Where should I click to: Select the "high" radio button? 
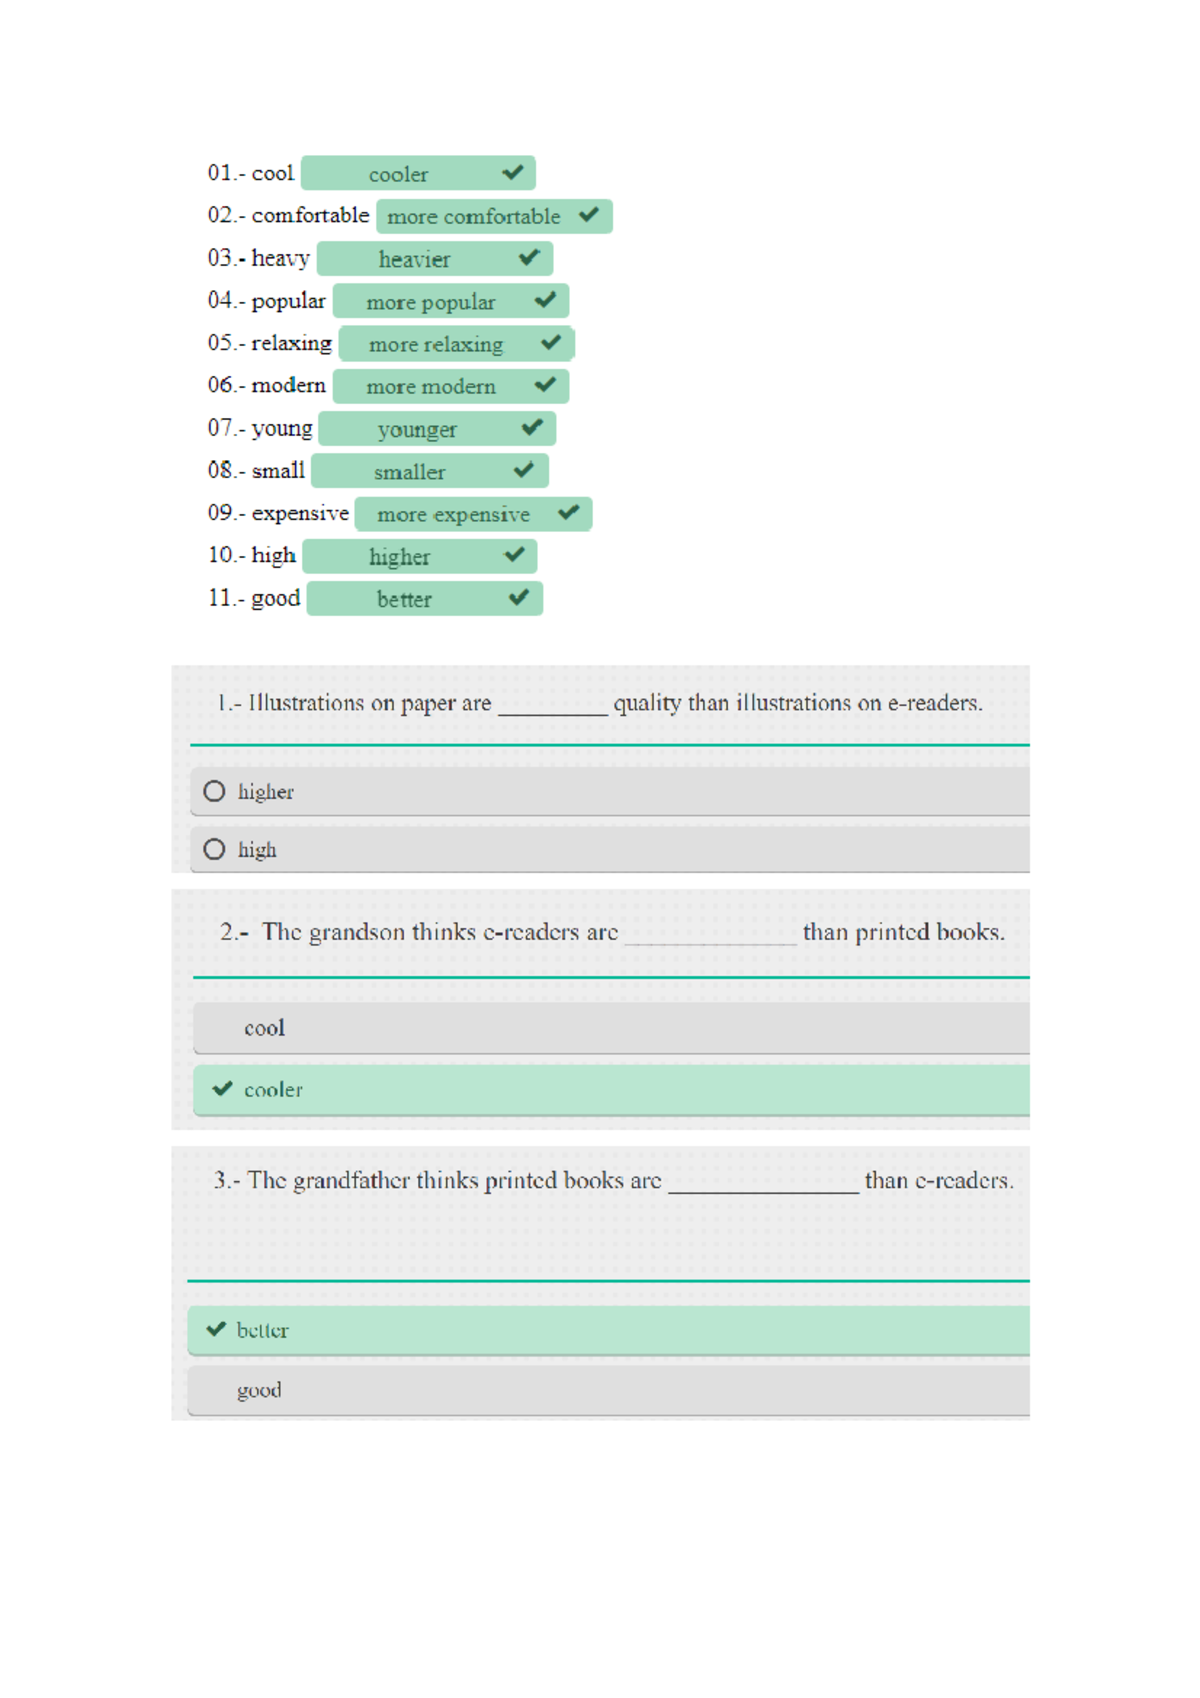(x=214, y=850)
